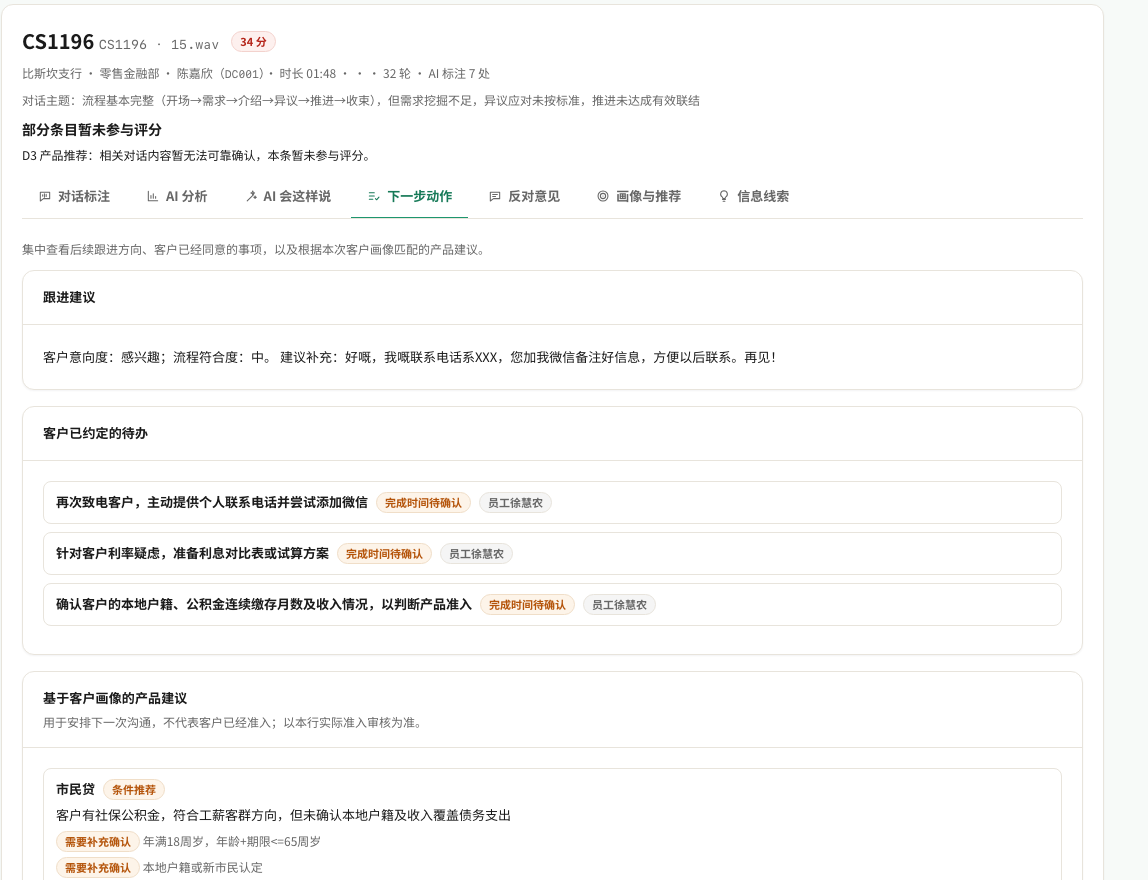Click the 32 轮 rounds text
Image resolution: width=1148 pixels, height=880 pixels.
point(397,74)
